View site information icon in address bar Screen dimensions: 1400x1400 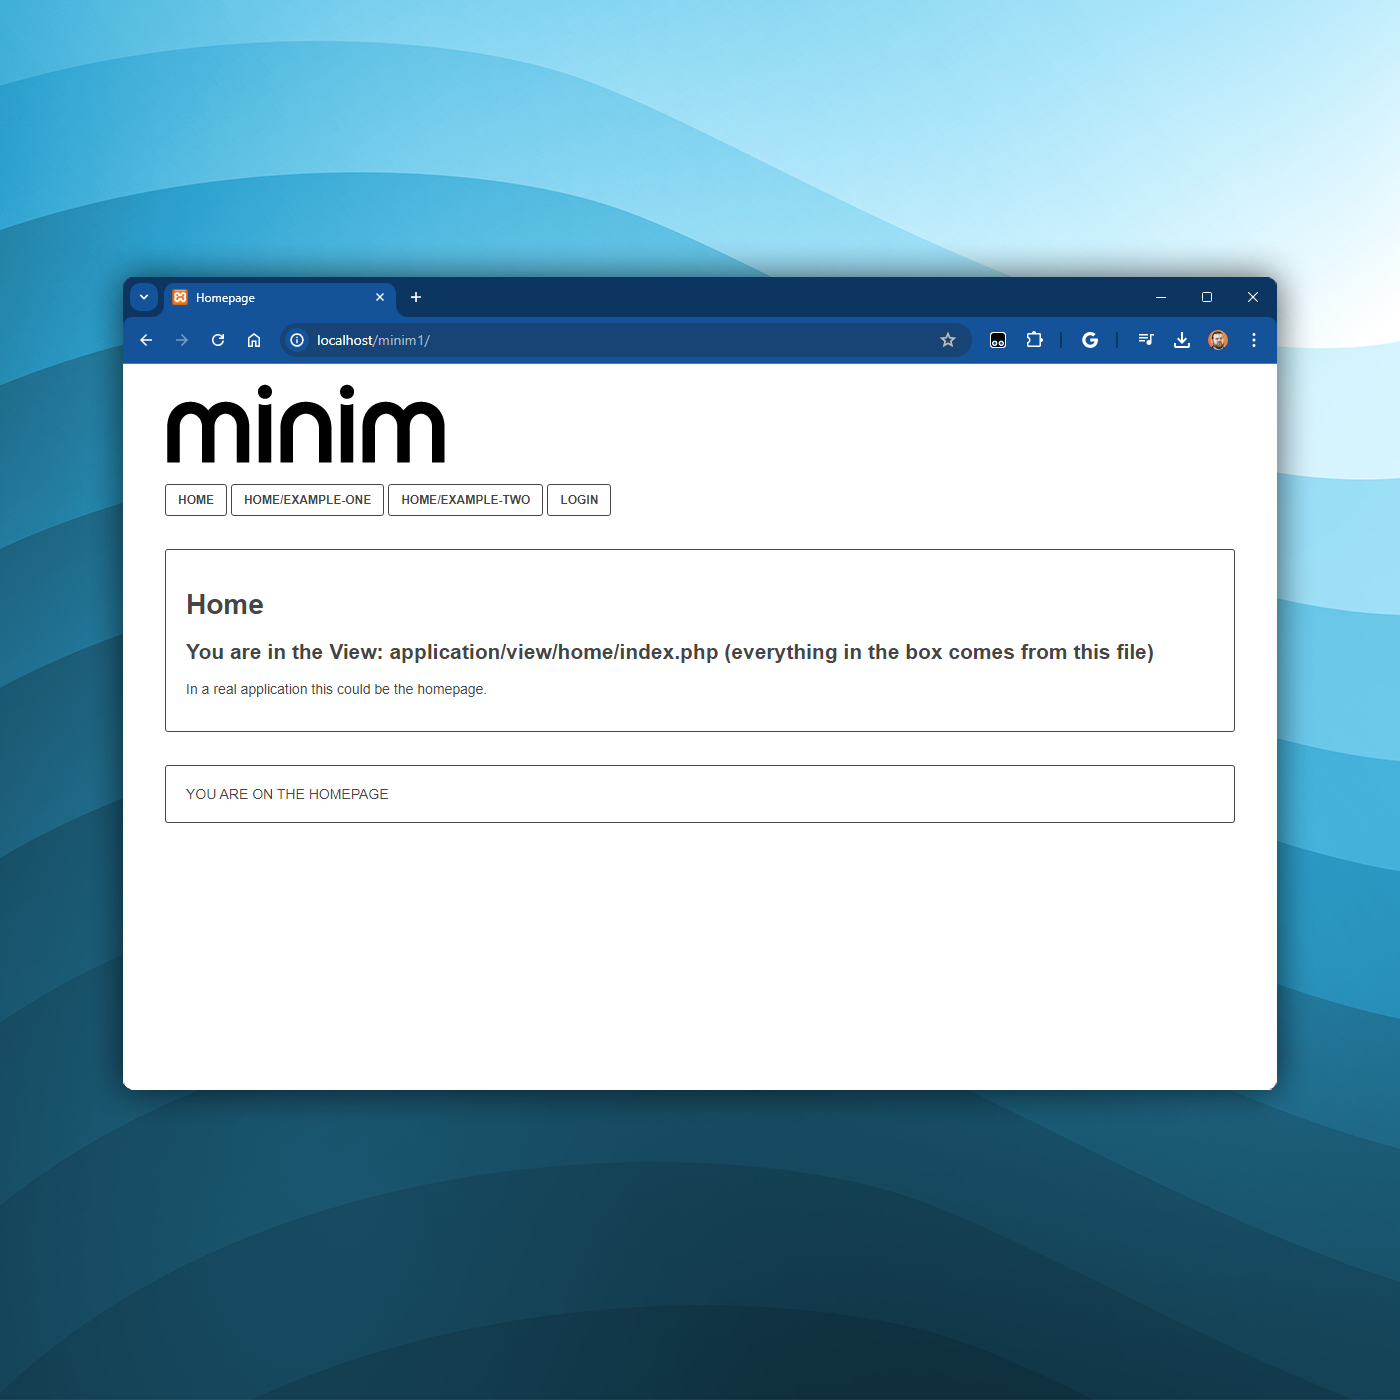tap(297, 340)
